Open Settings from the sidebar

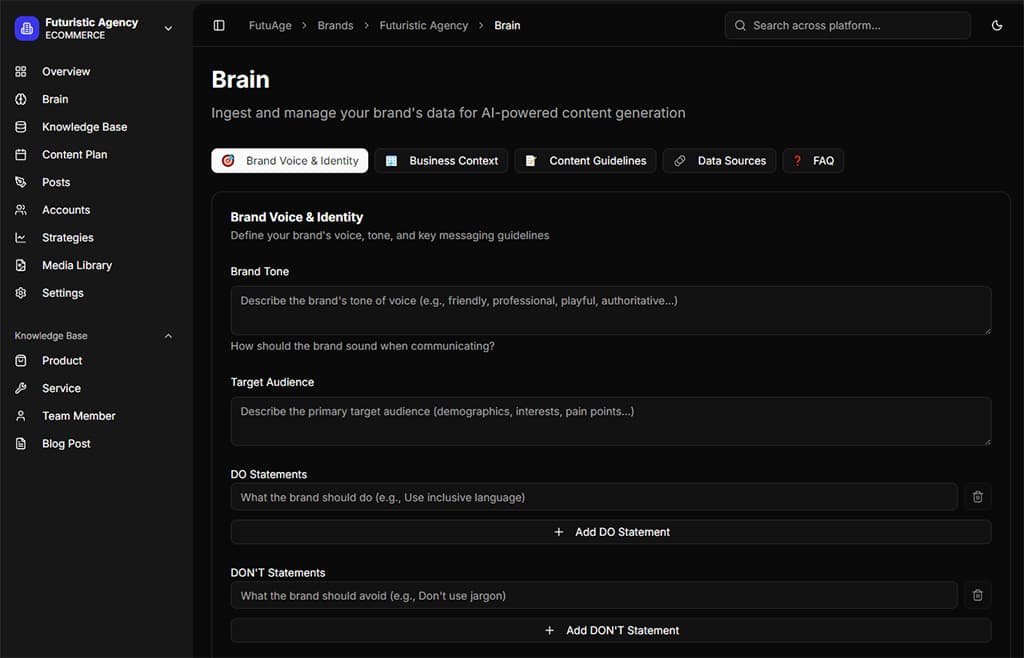pyautogui.click(x=62, y=292)
